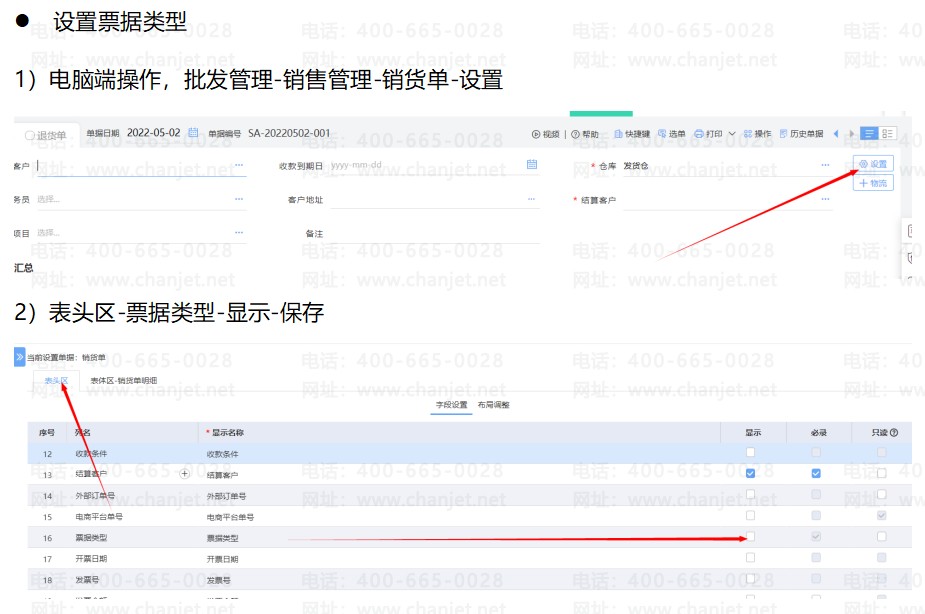Viewport: 925px width, 614px height.
Task: Open the 操作 operations menu
Action: tap(757, 134)
